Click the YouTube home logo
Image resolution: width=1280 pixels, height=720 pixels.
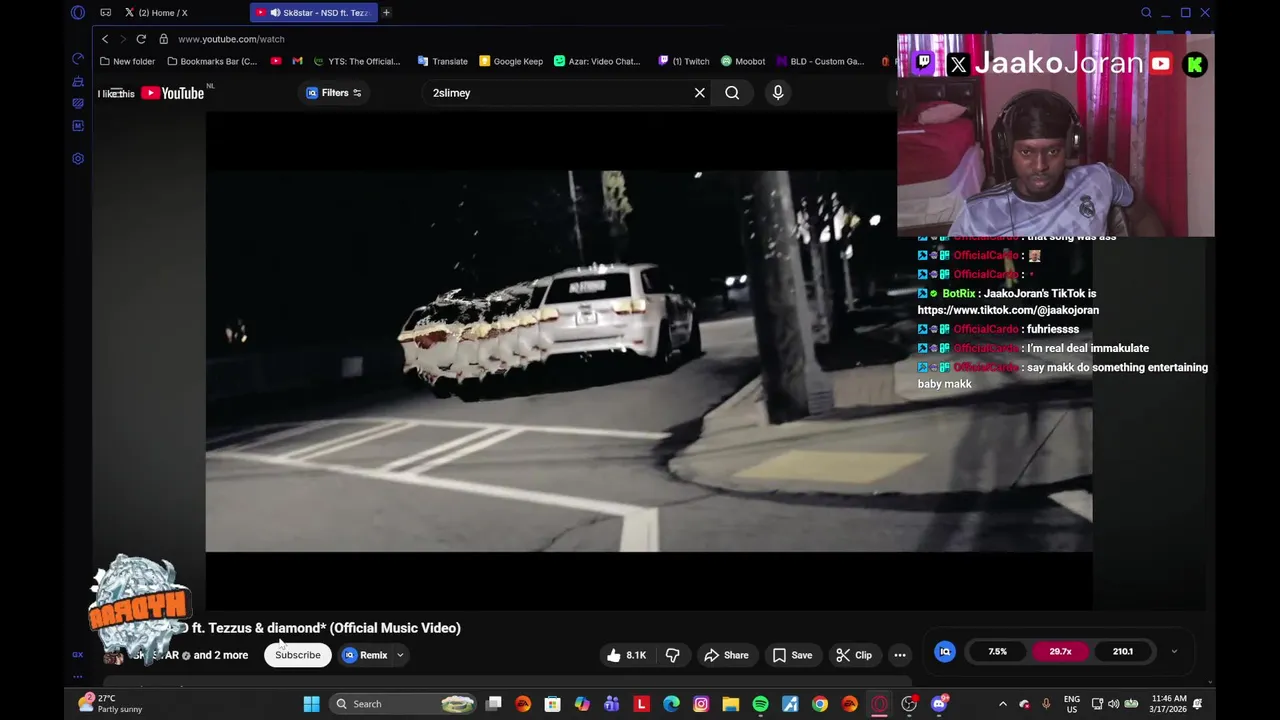point(172,93)
